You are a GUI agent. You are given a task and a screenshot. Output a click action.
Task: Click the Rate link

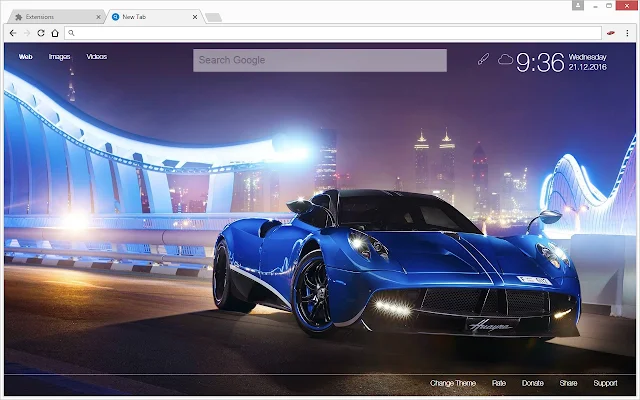(x=499, y=383)
